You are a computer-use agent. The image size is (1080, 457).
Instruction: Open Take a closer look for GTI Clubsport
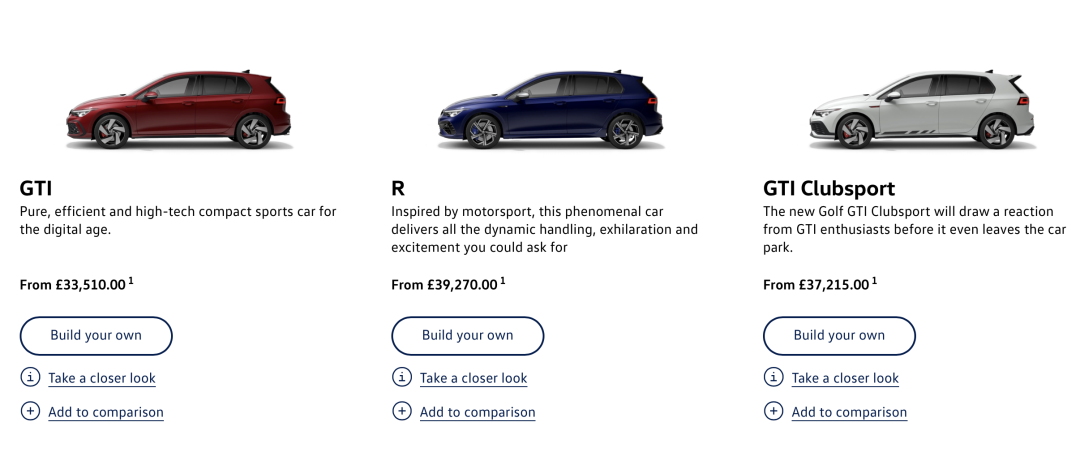[x=845, y=378]
